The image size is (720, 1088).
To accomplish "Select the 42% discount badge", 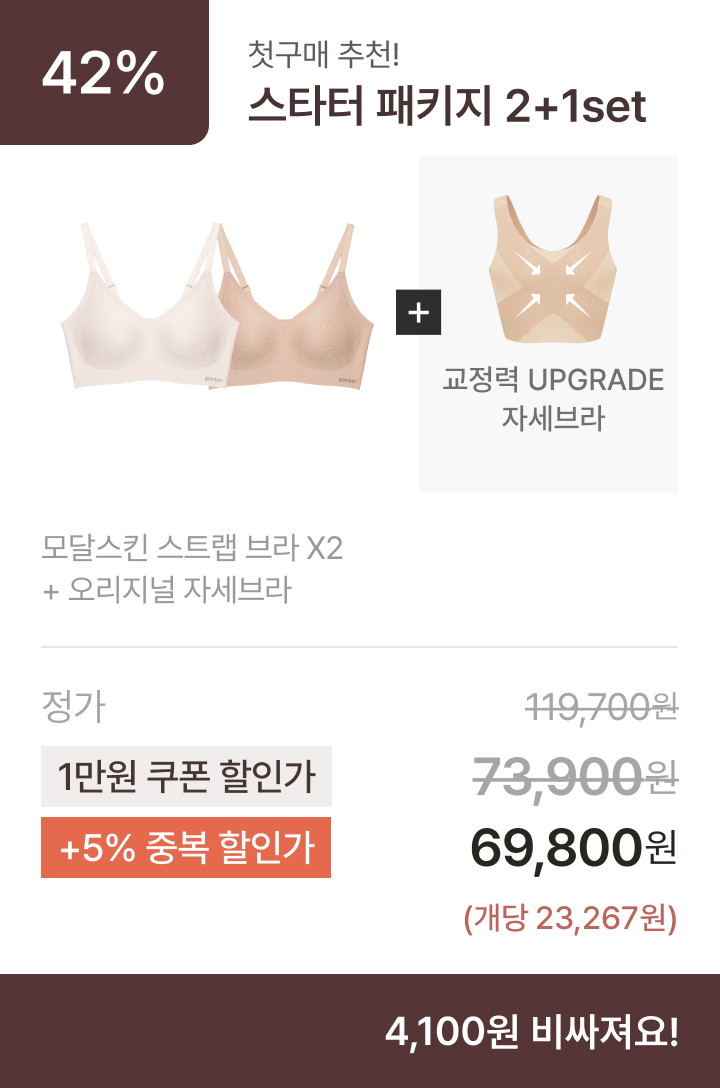I will click(104, 72).
